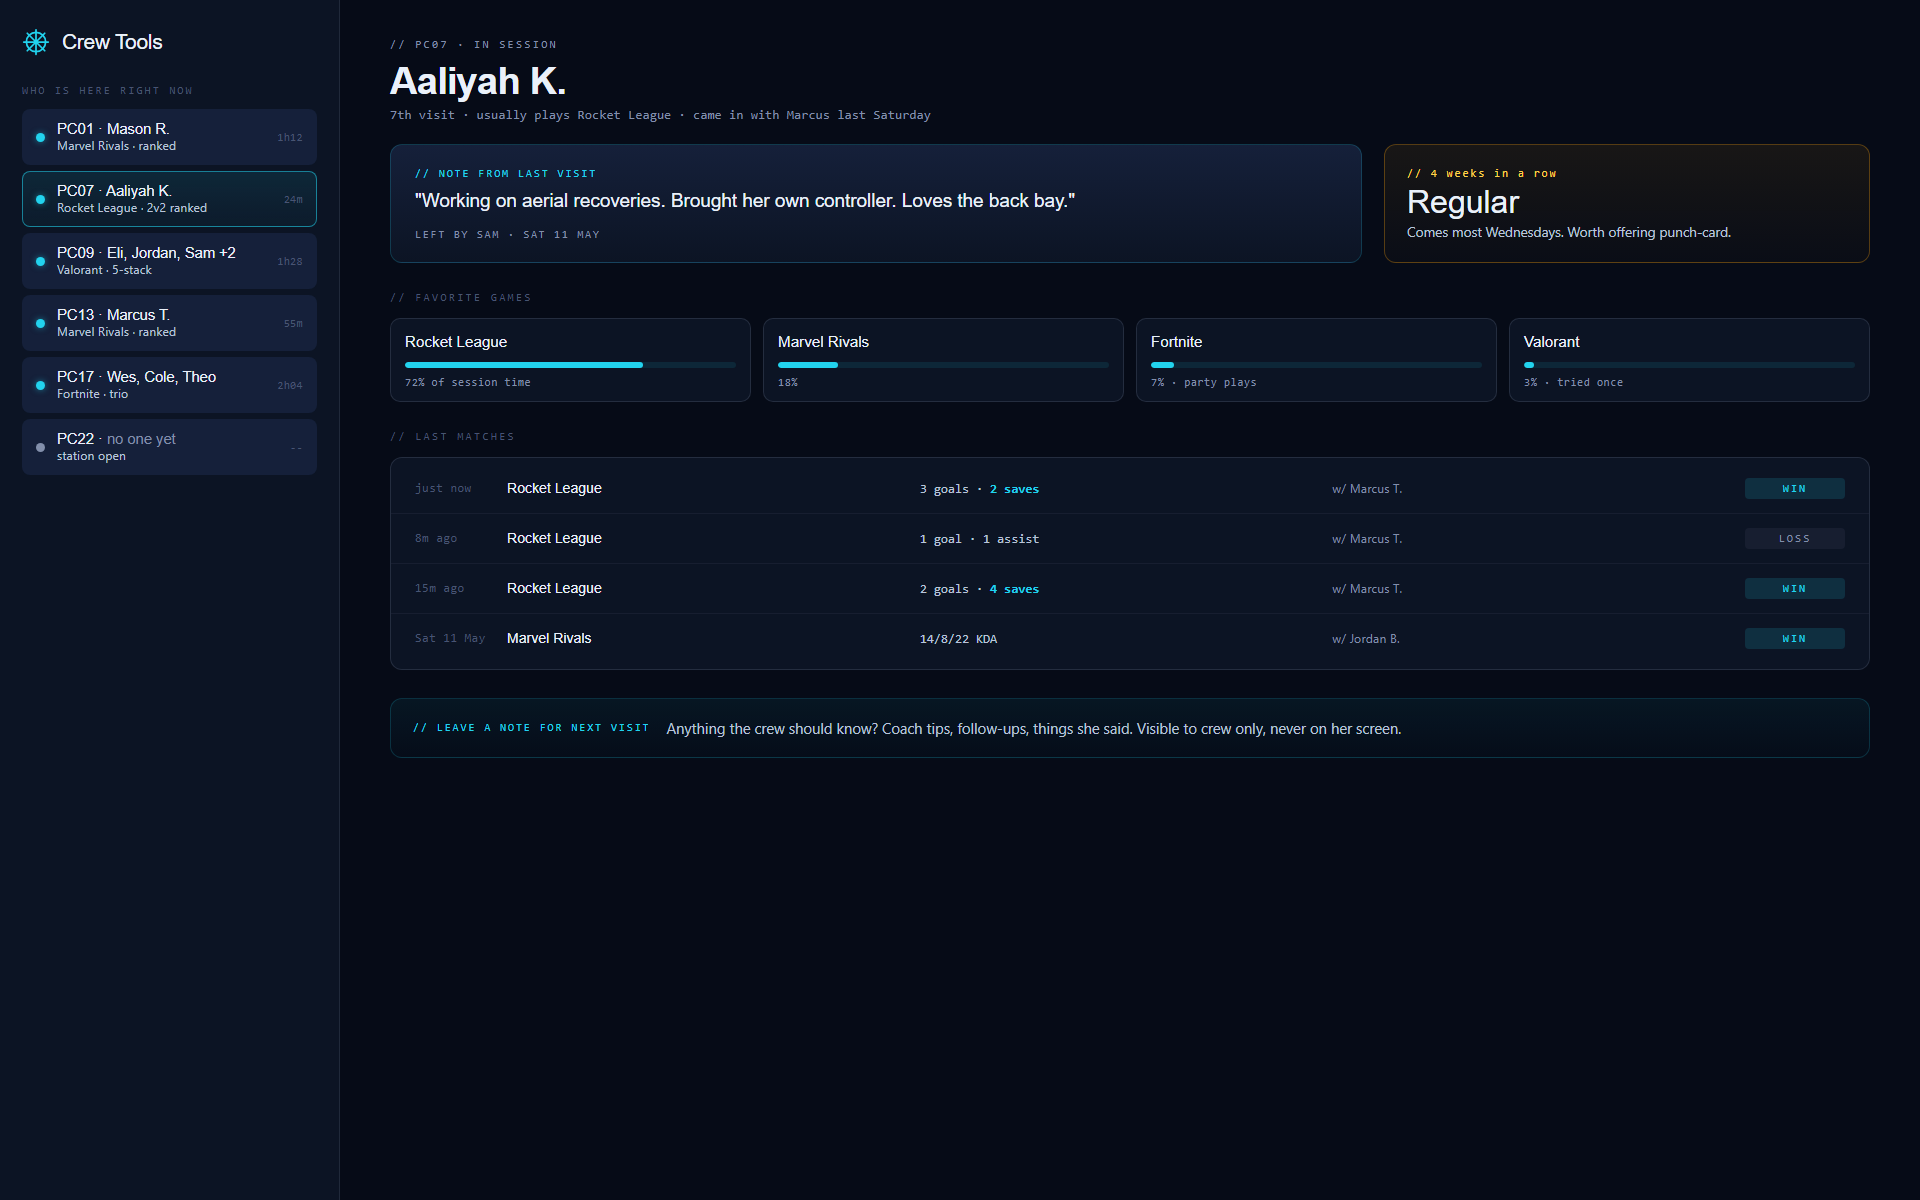Open the Regular punch-card suggestion card
Viewport: 1920px width, 1200px height.
[x=1627, y=203]
